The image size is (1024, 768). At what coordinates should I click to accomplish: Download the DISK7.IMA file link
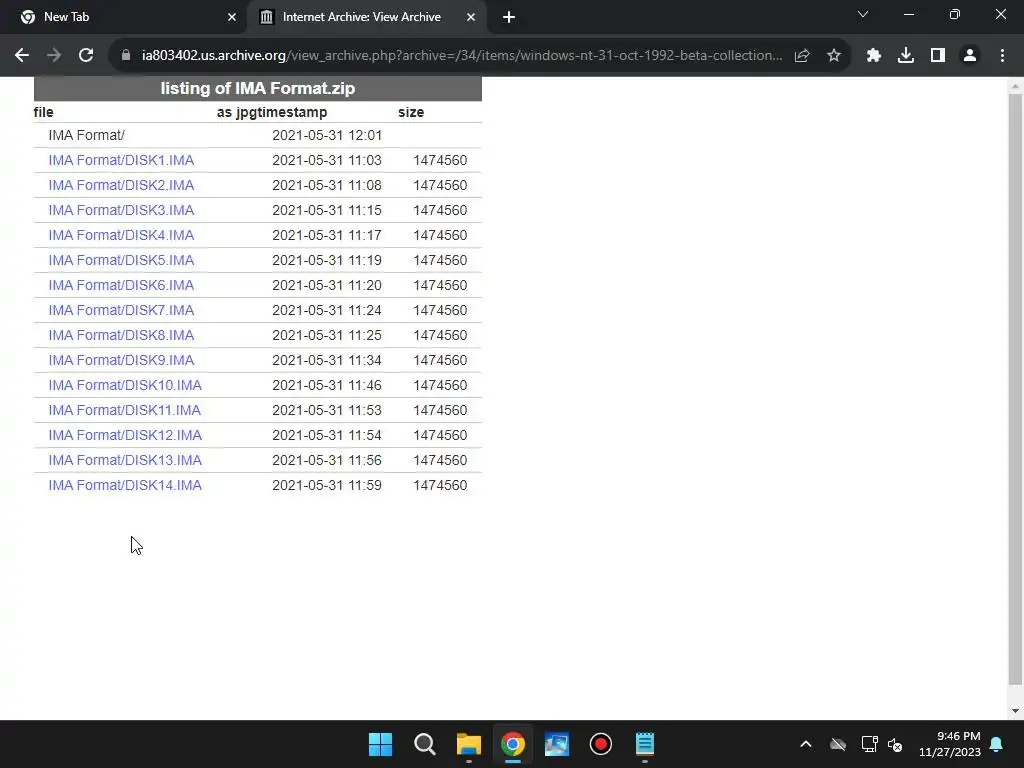121,310
